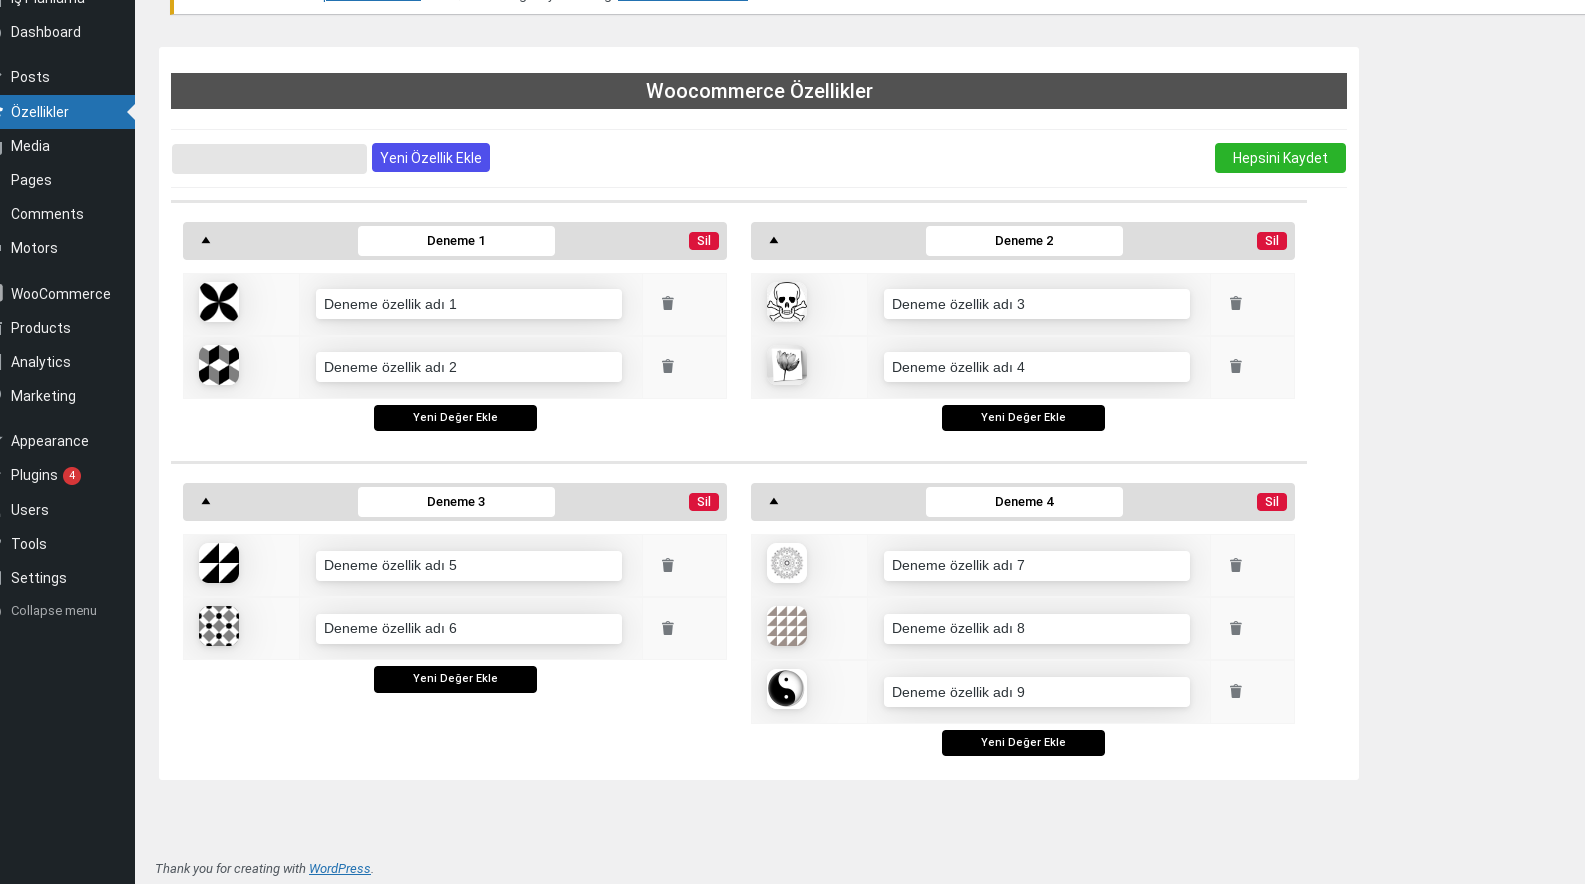The image size is (1585, 884).
Task: Edit the 'Deneme 4' group name field
Action: tap(1024, 502)
